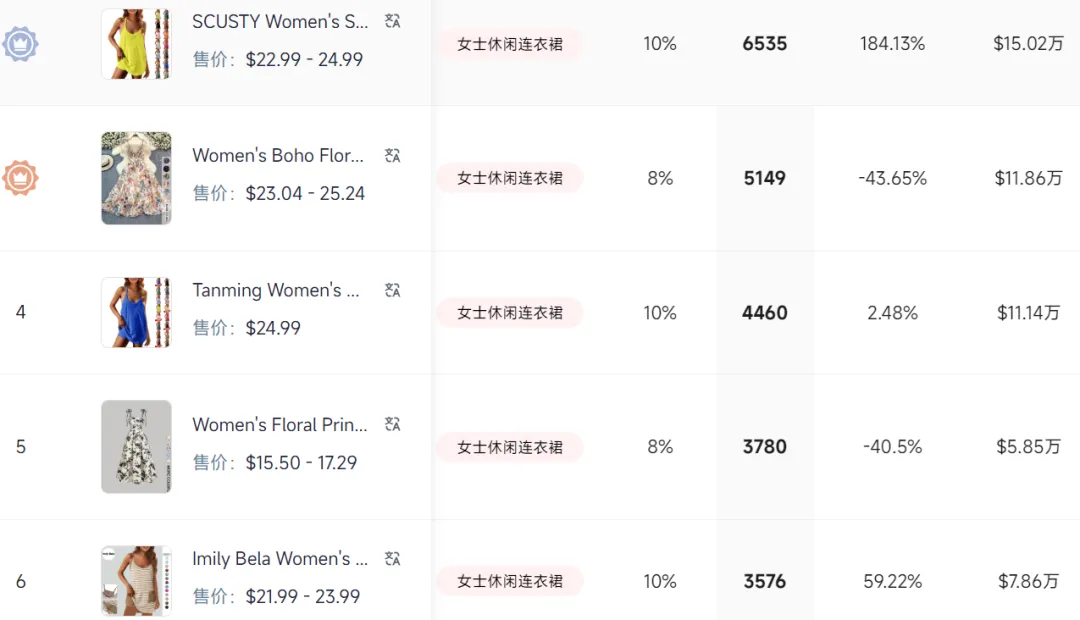Click translate icon next to Women's Floral Print
This screenshot has width=1080, height=620.
click(x=393, y=425)
